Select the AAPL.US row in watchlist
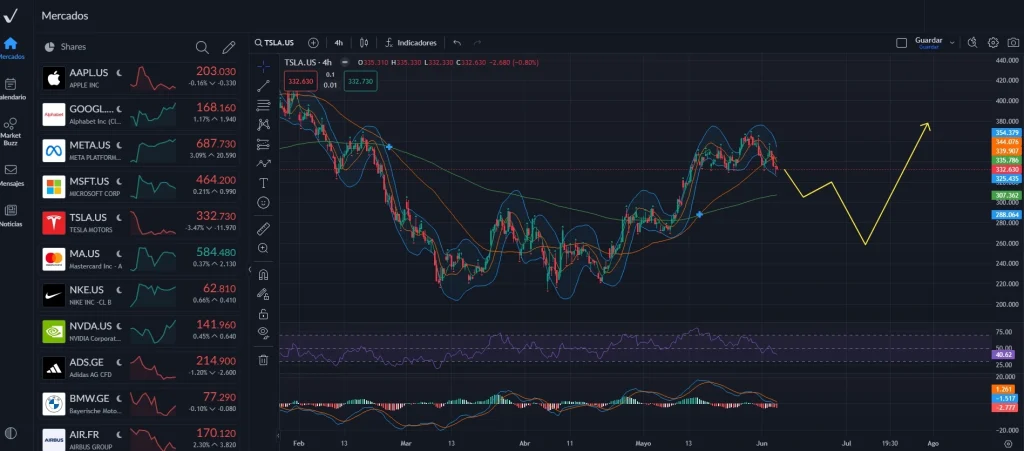This screenshot has width=1024, height=451. (140, 78)
